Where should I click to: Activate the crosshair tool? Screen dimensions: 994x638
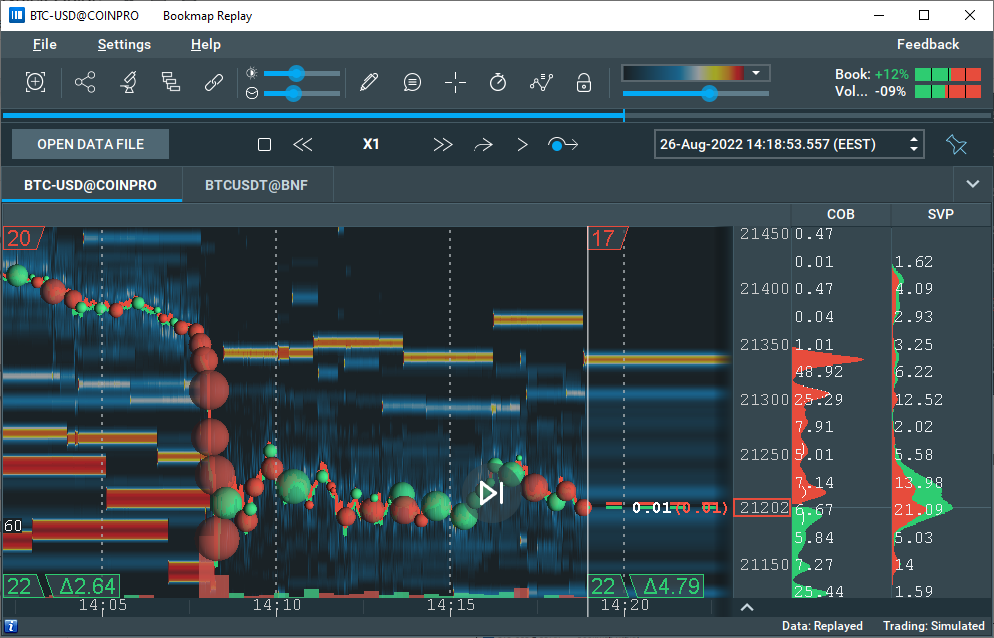point(455,83)
